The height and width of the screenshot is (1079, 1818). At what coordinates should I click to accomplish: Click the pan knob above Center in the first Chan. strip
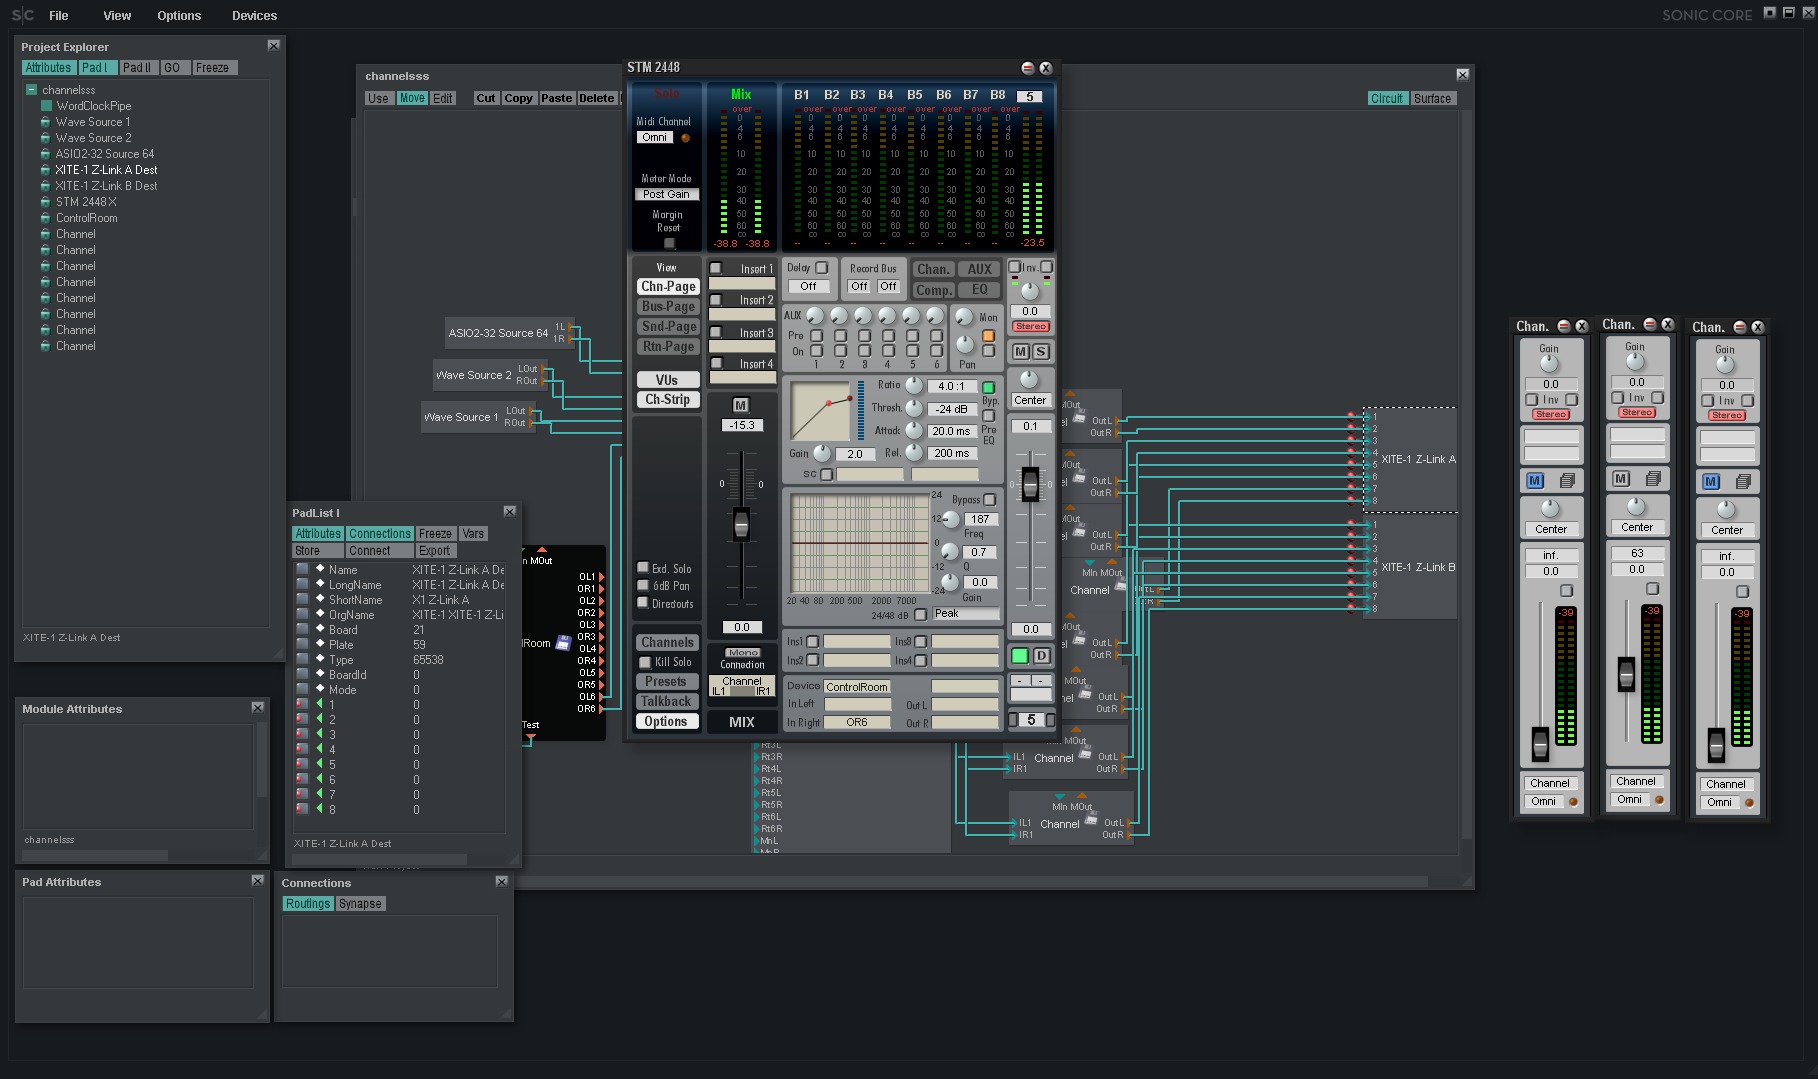[1550, 509]
